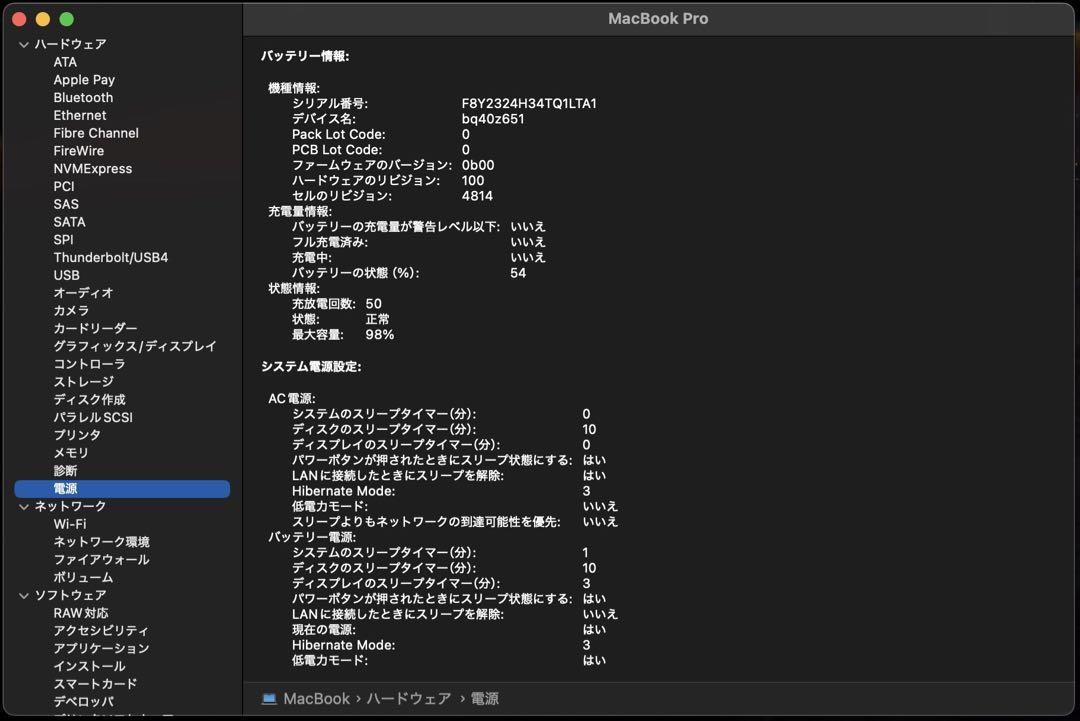Click the システム電源設定 heading
The height and width of the screenshot is (721, 1080).
tap(311, 367)
